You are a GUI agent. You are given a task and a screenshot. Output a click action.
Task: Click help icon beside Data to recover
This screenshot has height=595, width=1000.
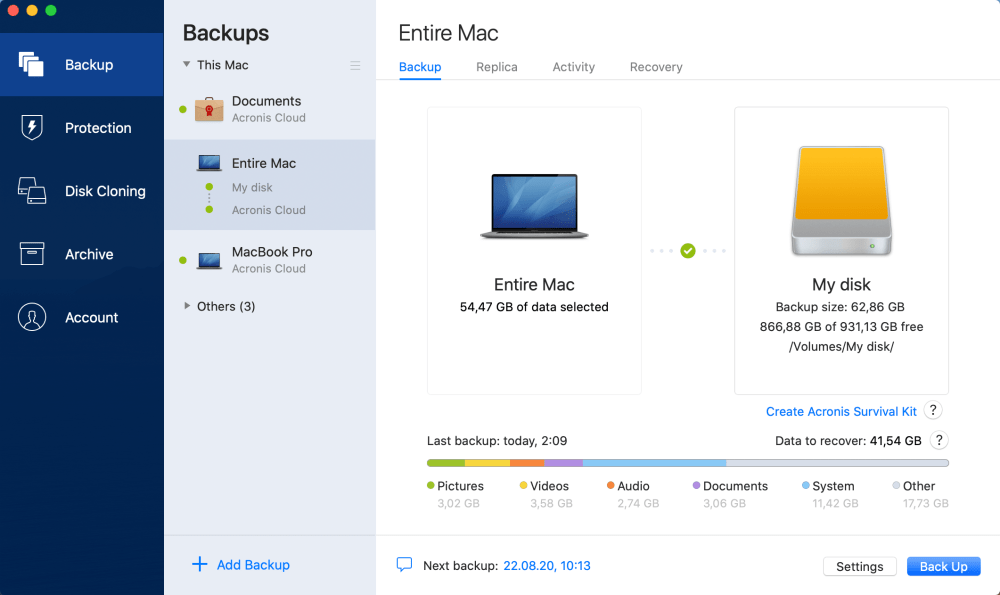(939, 440)
